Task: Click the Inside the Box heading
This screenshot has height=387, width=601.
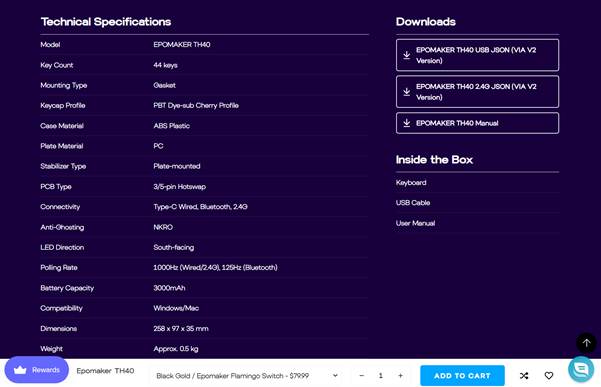Action: coord(434,160)
